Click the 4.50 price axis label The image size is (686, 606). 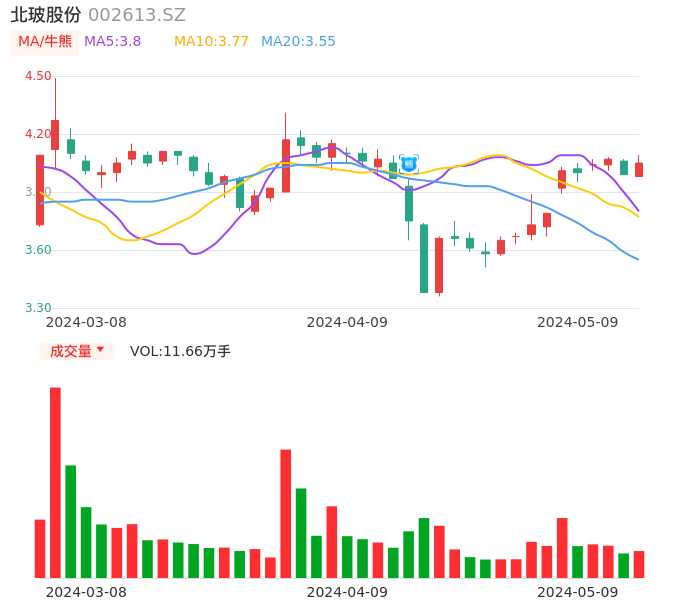(38, 76)
